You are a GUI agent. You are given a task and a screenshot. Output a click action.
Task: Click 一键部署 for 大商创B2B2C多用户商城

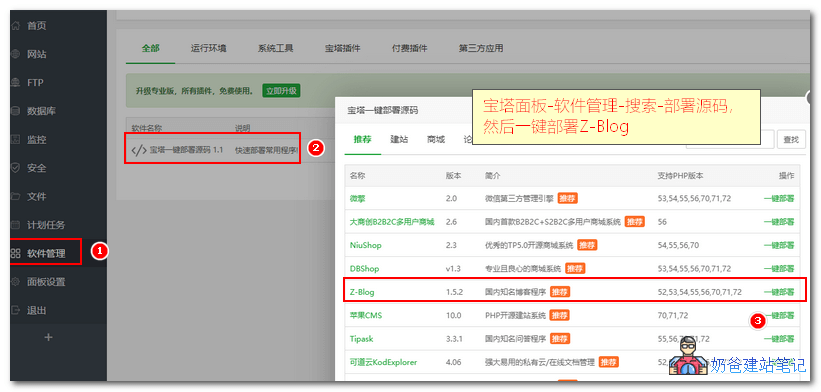pos(779,222)
